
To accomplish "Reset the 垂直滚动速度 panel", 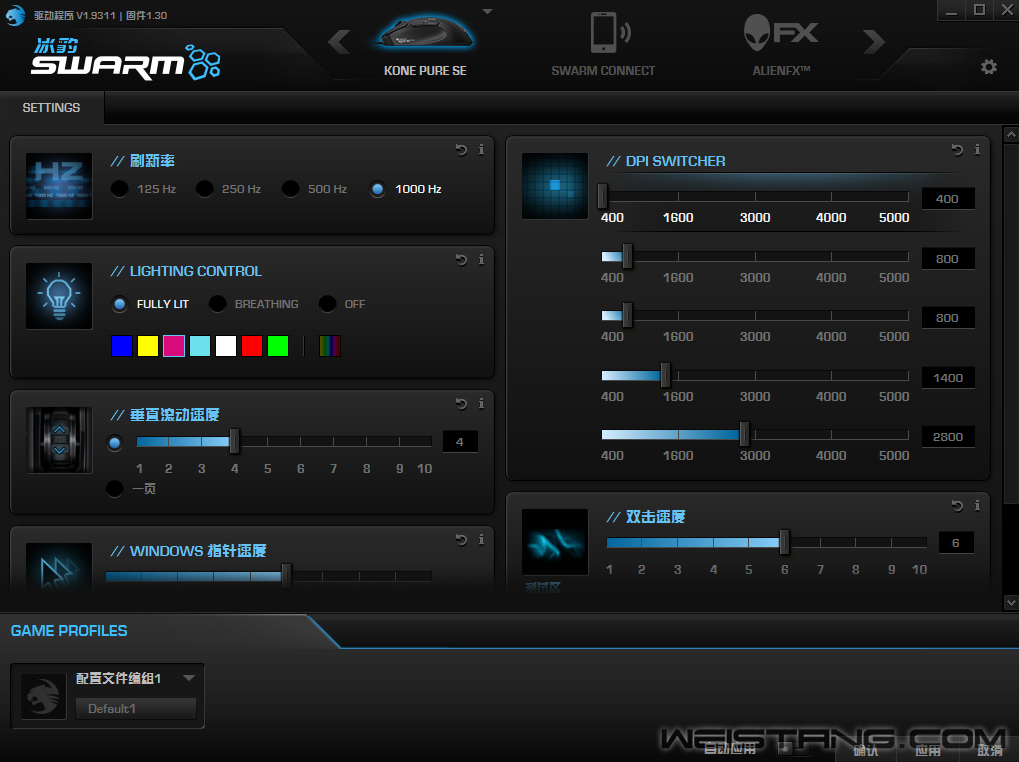I will tap(461, 404).
